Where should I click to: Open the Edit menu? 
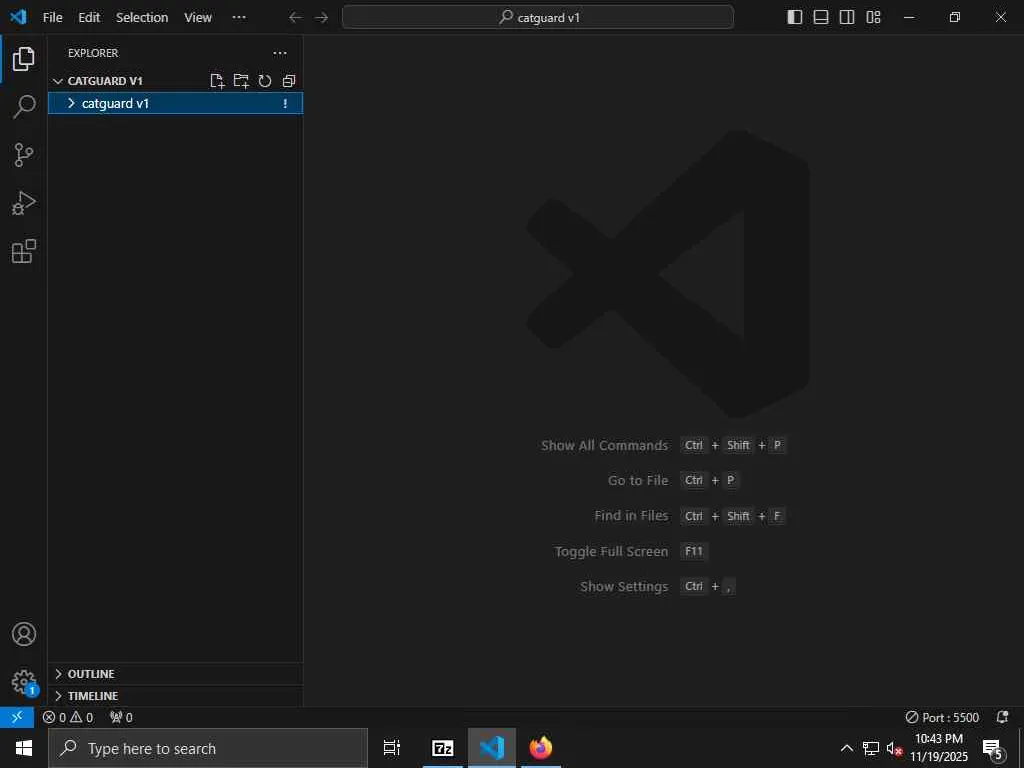click(x=89, y=18)
